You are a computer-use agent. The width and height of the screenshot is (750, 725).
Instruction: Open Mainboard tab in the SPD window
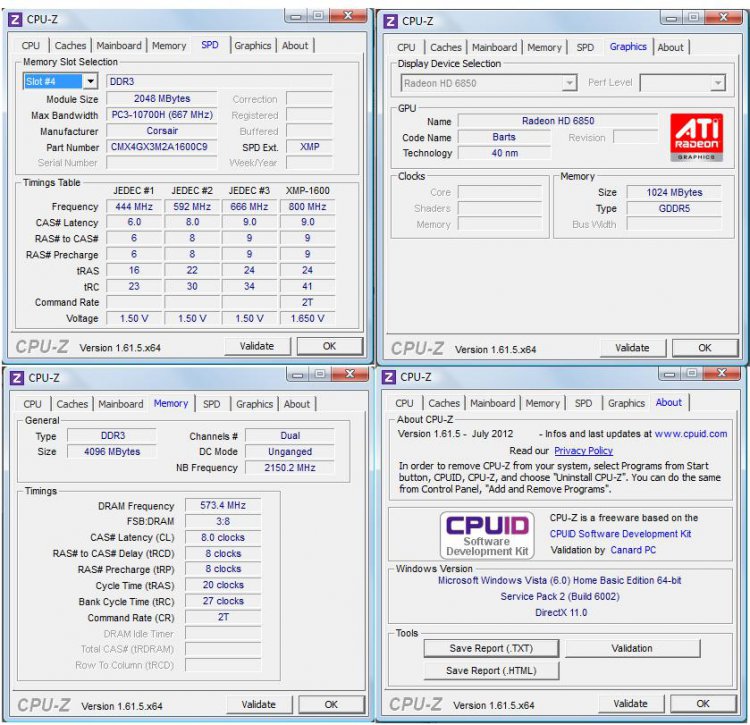[x=119, y=45]
